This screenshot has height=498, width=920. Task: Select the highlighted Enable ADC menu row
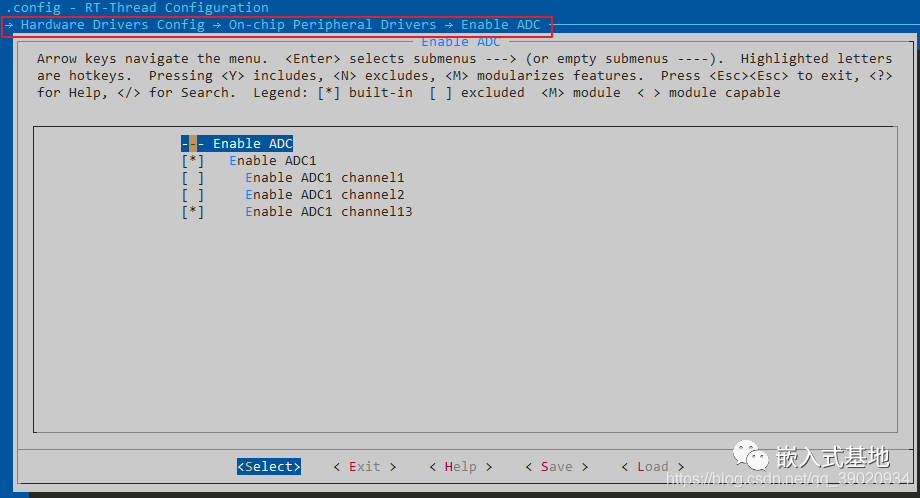(x=252, y=144)
